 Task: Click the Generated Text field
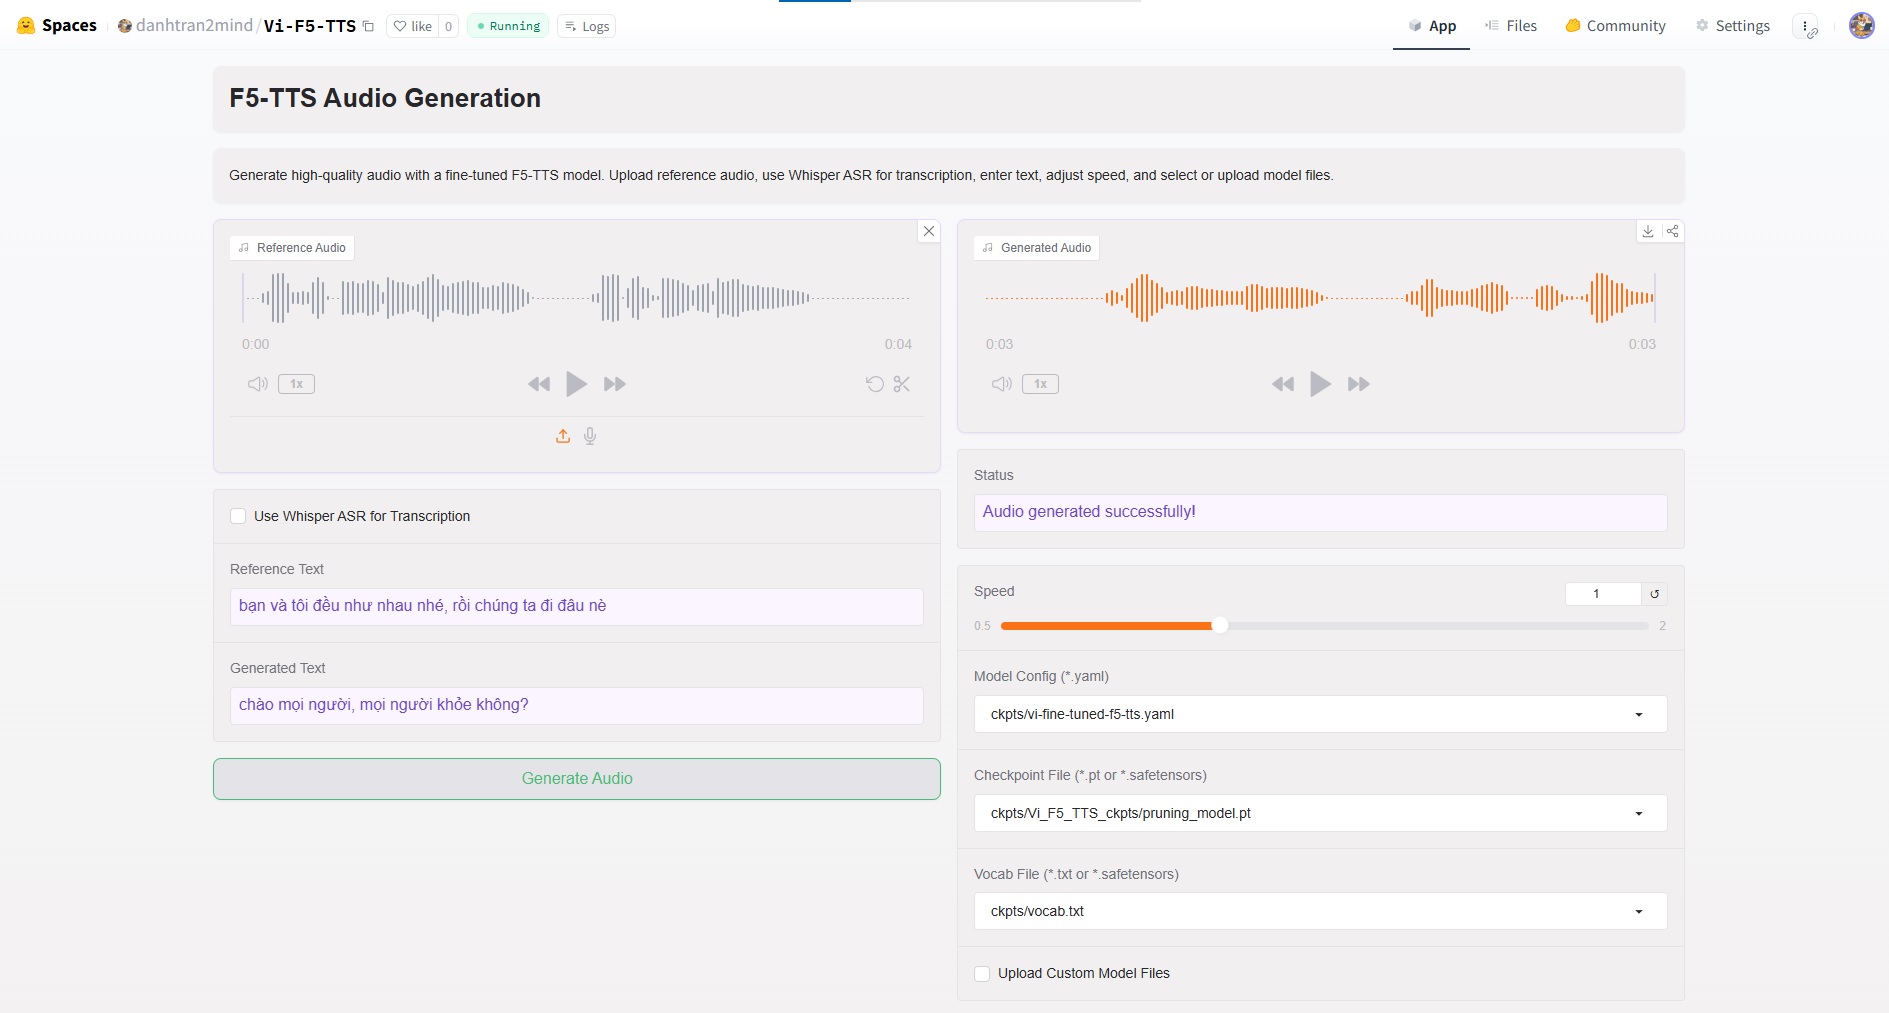(x=577, y=705)
